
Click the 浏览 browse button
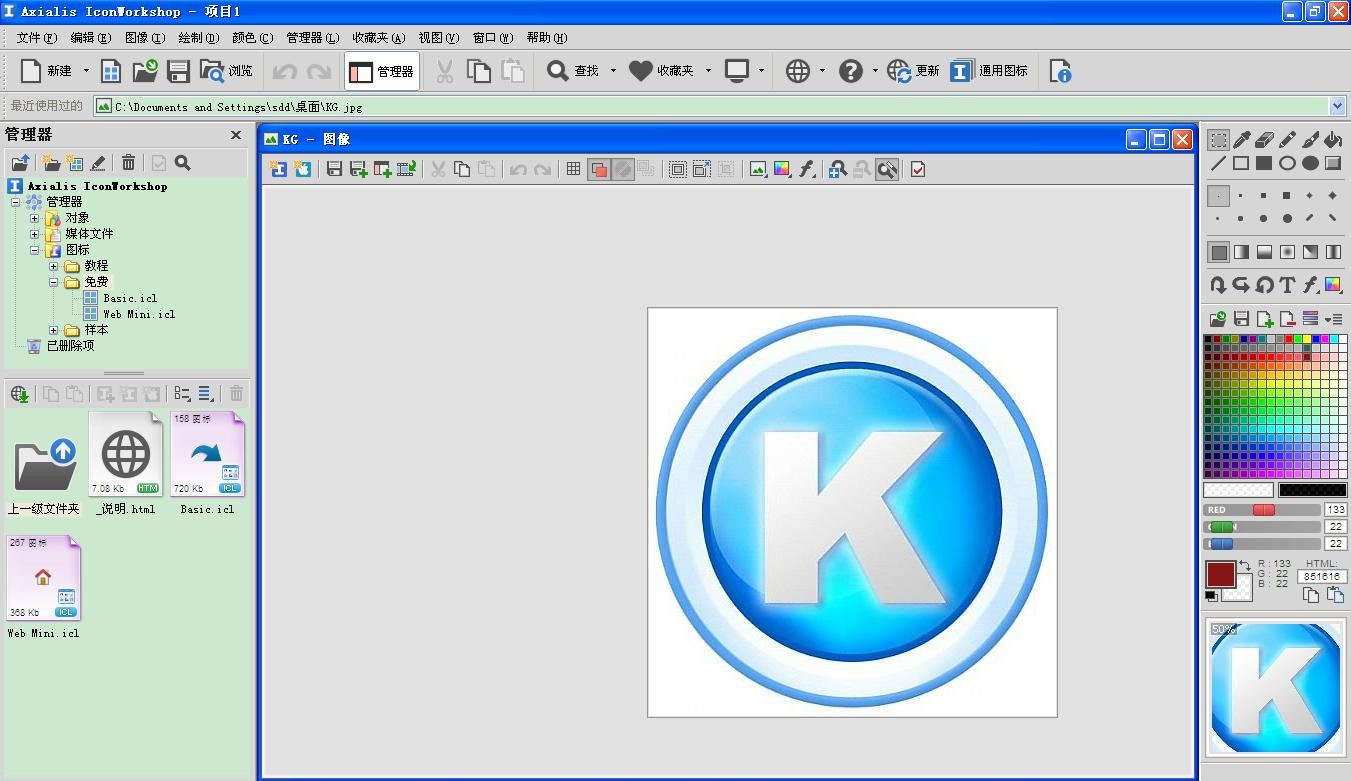tap(227, 71)
